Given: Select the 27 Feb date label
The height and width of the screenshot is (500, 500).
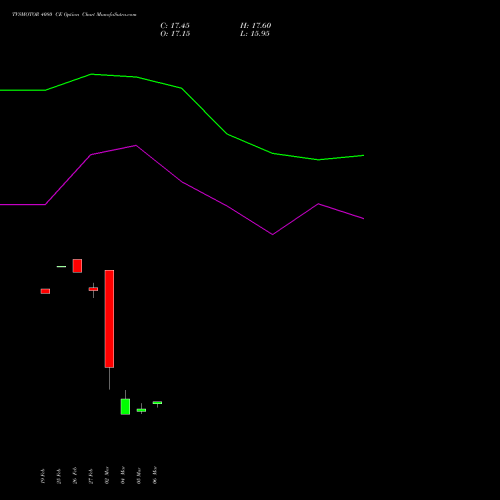Looking at the screenshot, I should pyautogui.click(x=91, y=476).
